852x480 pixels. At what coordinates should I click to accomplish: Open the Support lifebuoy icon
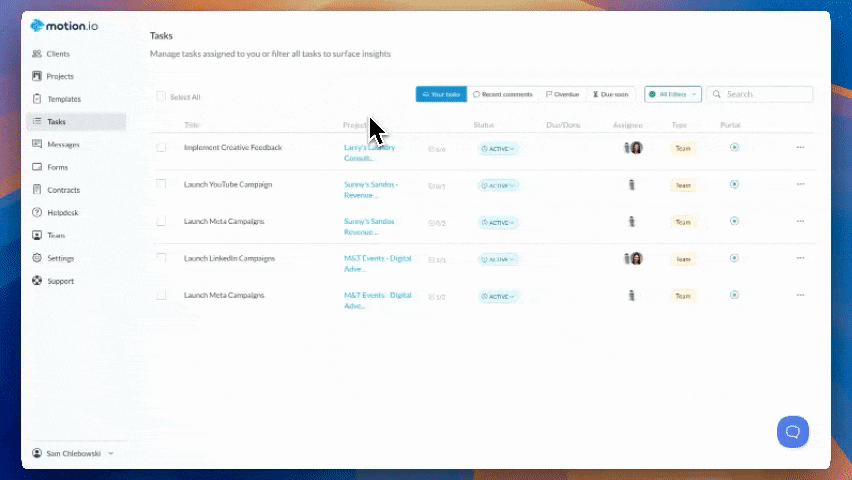pos(37,280)
